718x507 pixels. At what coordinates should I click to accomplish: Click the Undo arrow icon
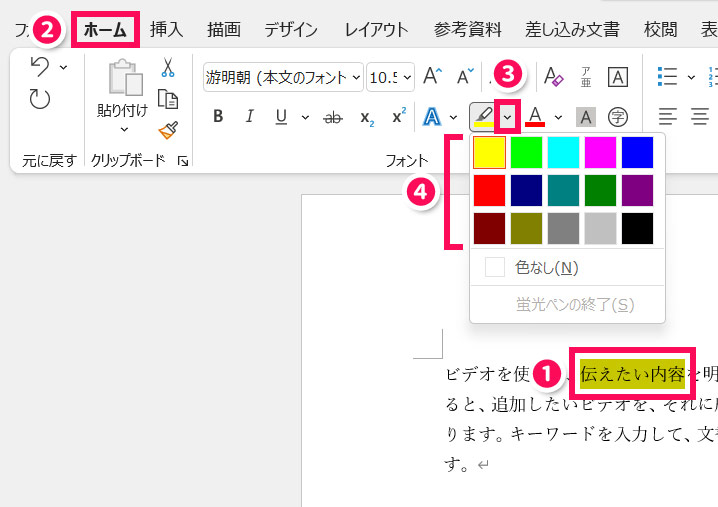pos(40,66)
